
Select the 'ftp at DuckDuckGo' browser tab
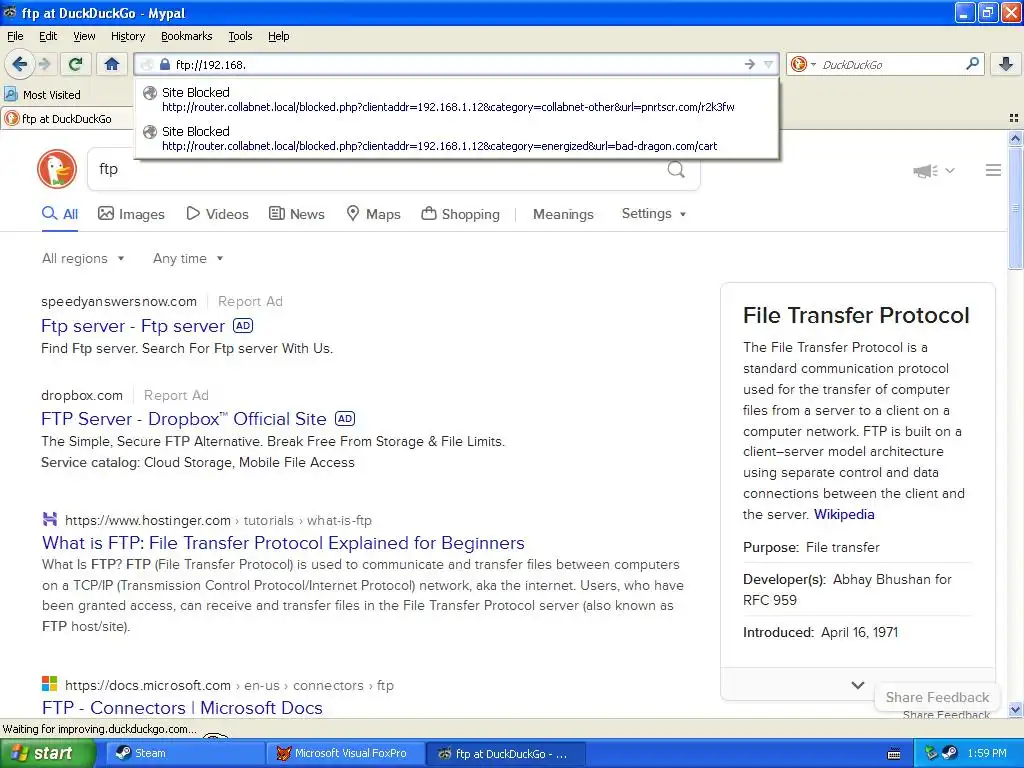point(67,118)
